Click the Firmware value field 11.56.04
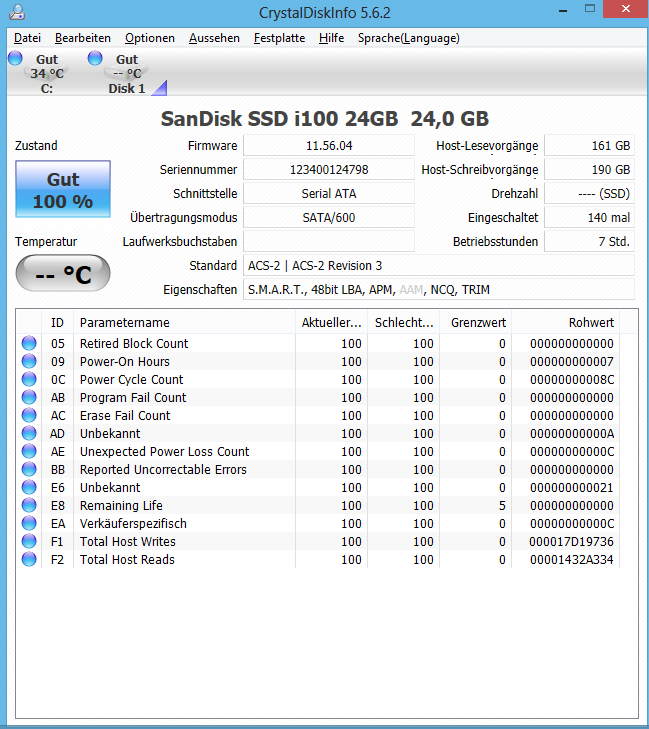649x729 pixels. (329, 146)
